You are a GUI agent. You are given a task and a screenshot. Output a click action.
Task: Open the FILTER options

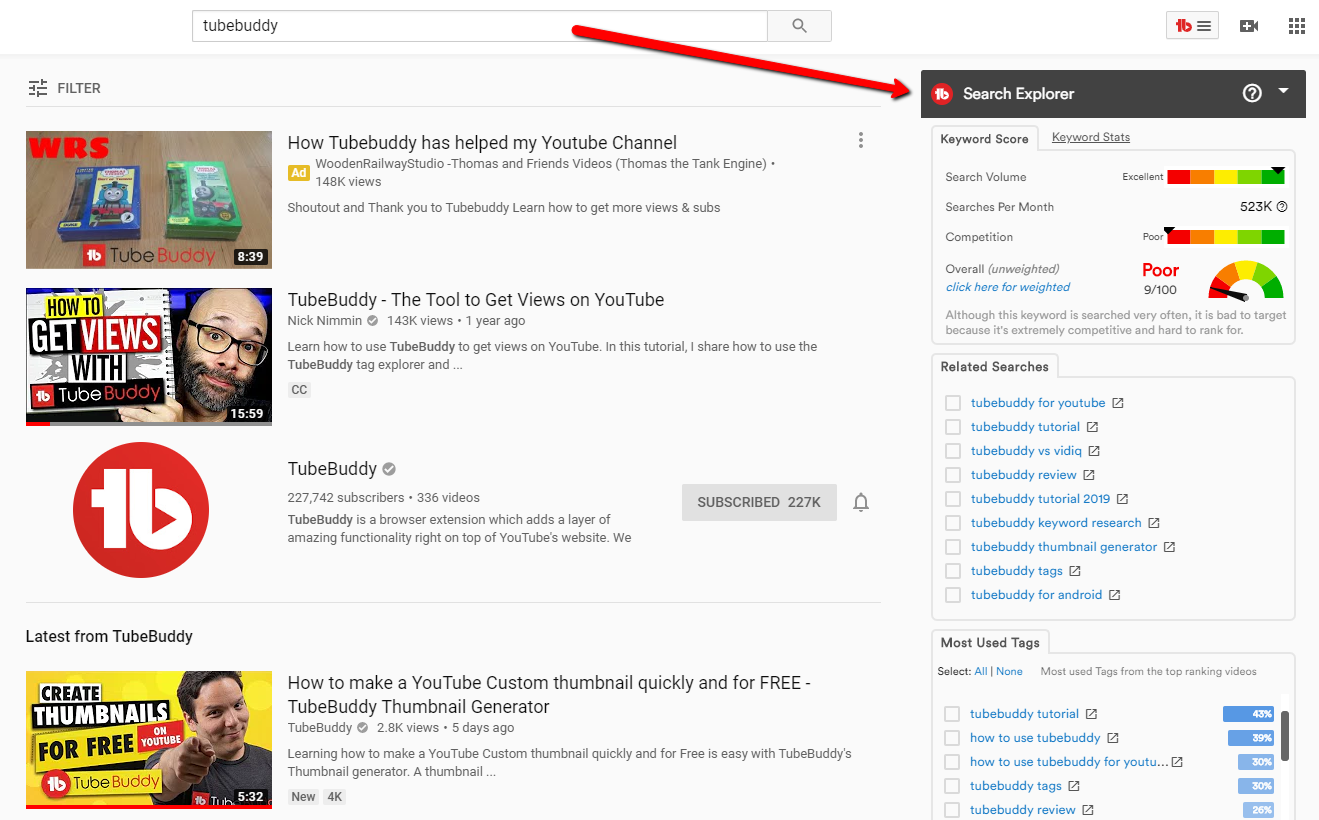tap(65, 88)
